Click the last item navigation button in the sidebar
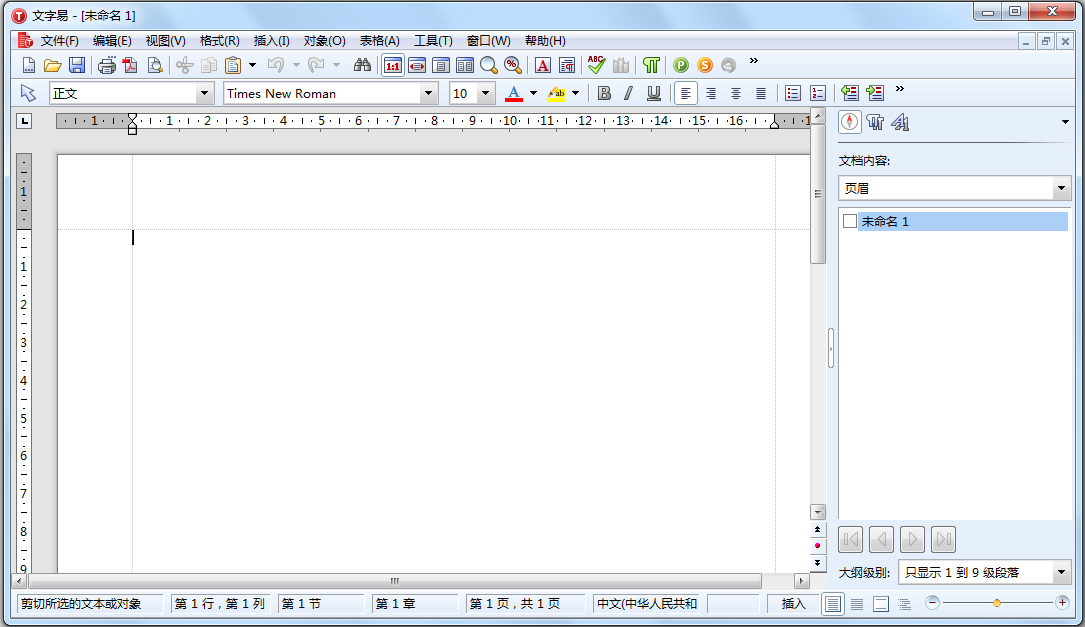1085x627 pixels. 944,539
